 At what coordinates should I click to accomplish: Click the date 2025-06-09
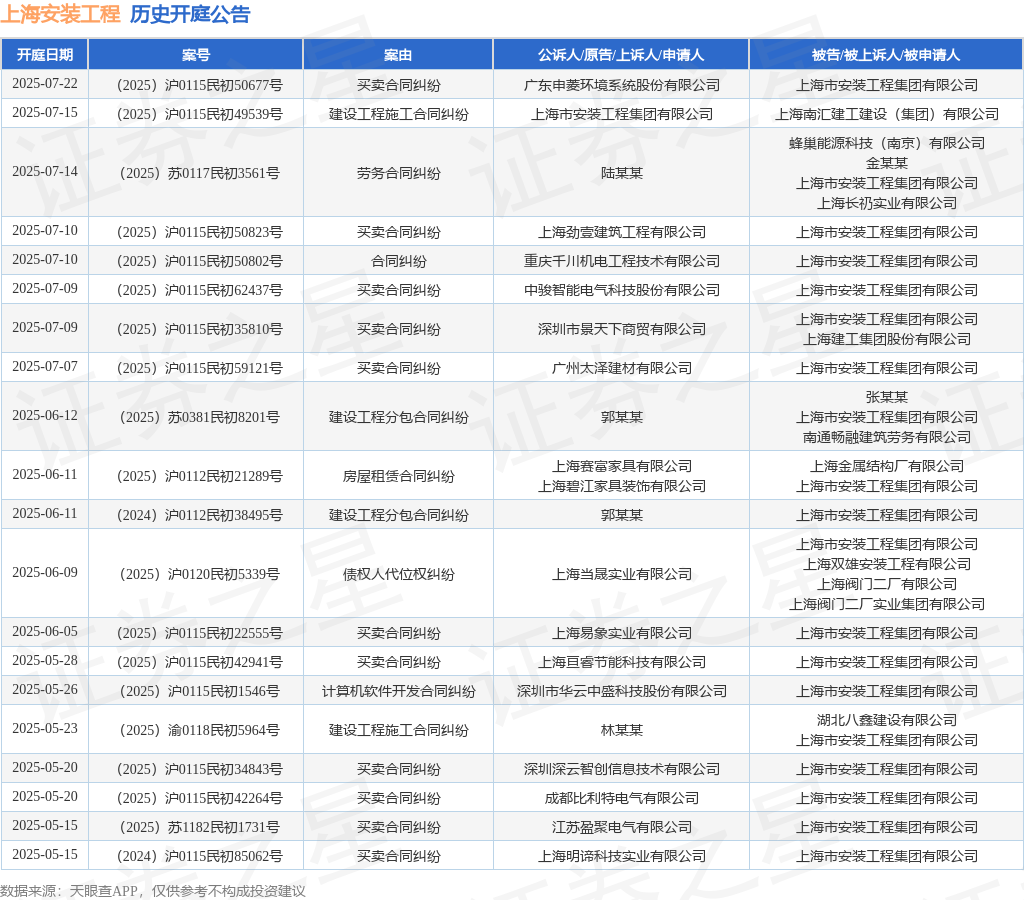44,572
